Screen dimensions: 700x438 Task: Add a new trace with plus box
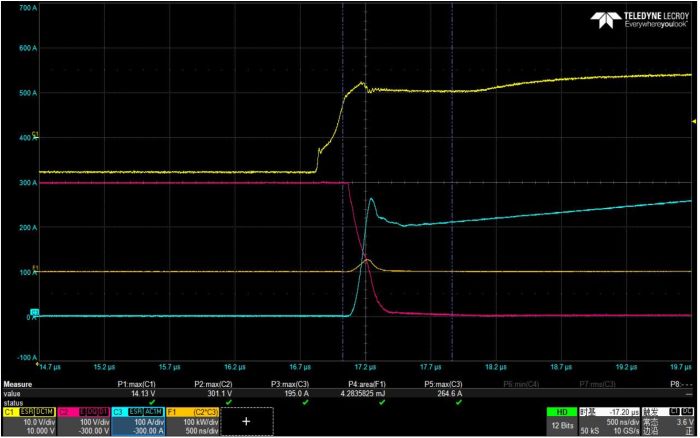(x=246, y=421)
